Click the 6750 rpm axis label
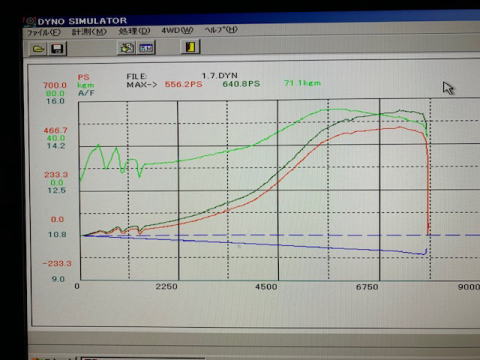The height and width of the screenshot is (360, 480). click(367, 287)
